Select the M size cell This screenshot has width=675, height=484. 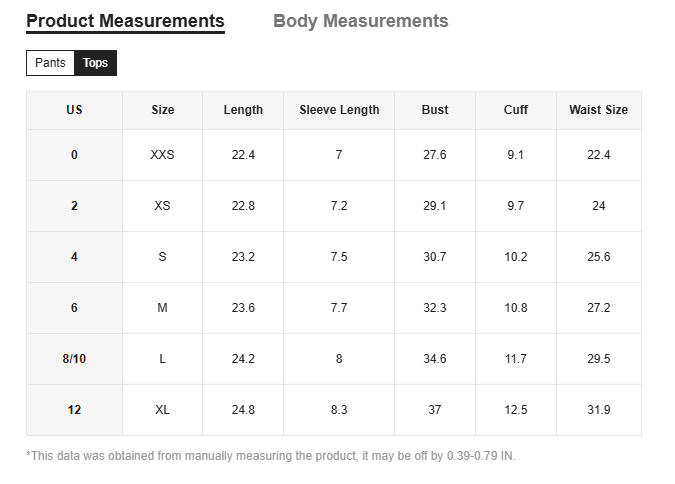pos(162,308)
